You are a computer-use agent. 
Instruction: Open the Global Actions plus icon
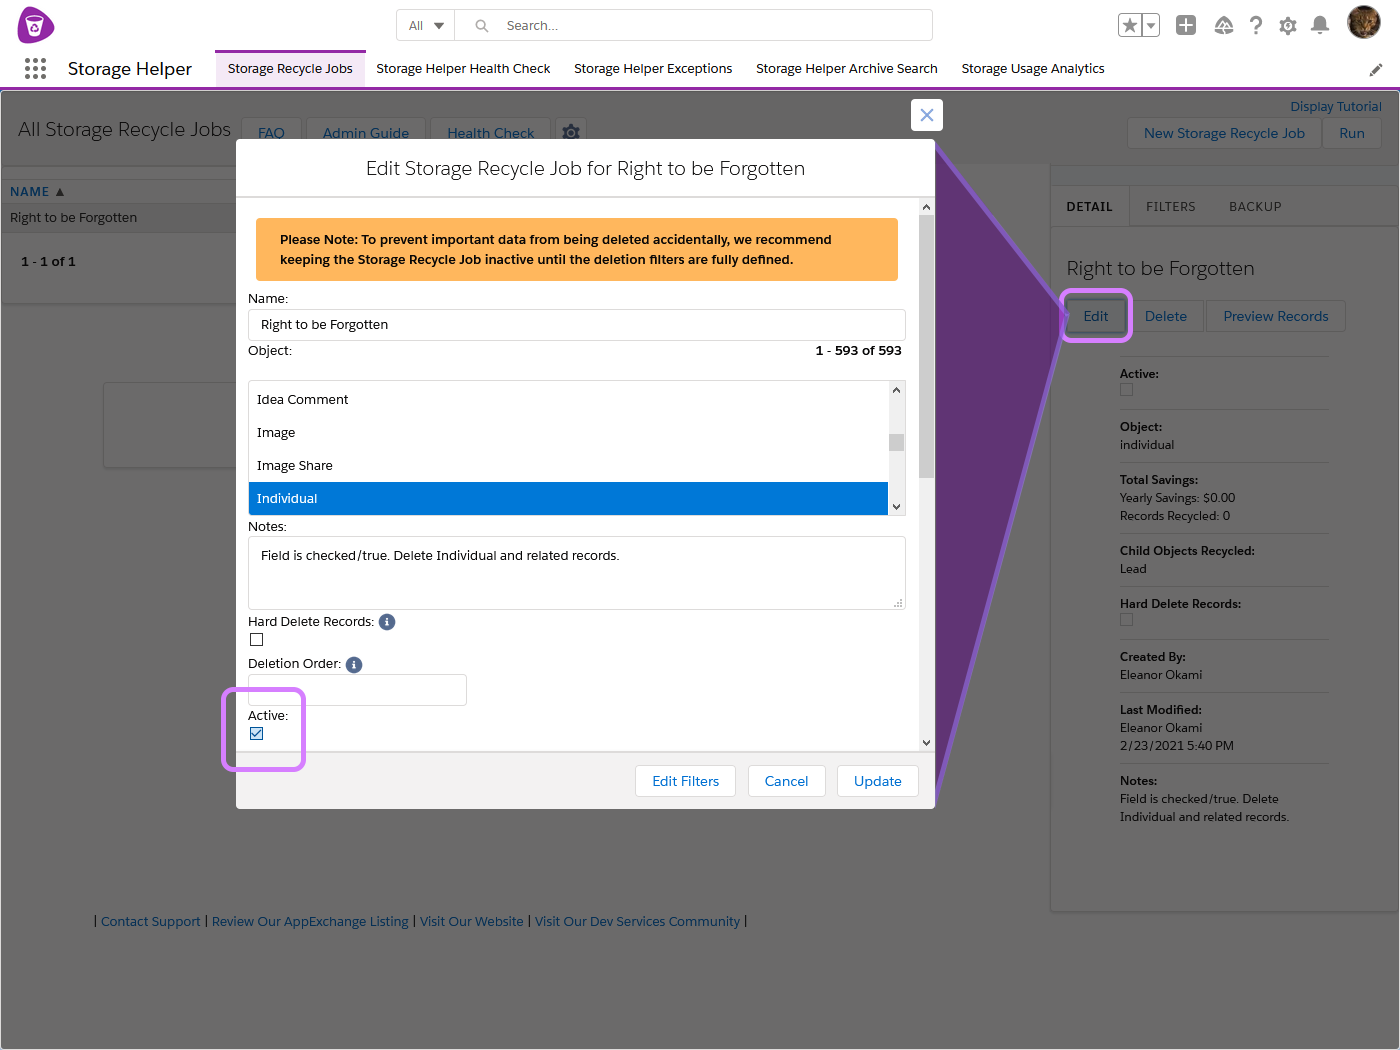pyautogui.click(x=1186, y=25)
